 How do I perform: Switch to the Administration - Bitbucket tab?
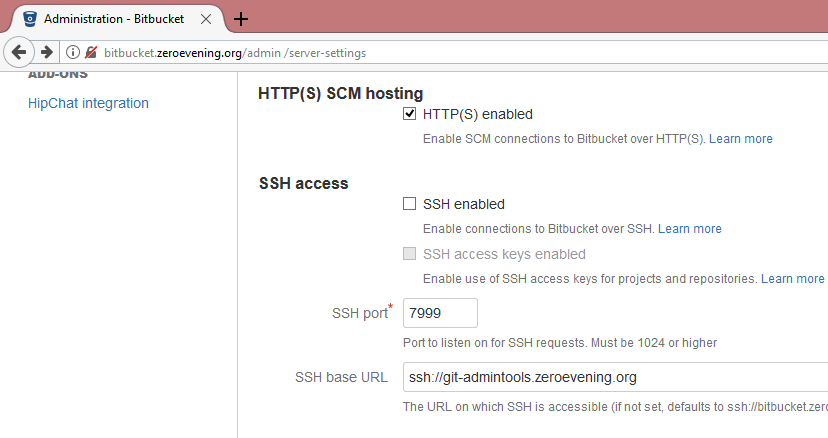pos(114,19)
